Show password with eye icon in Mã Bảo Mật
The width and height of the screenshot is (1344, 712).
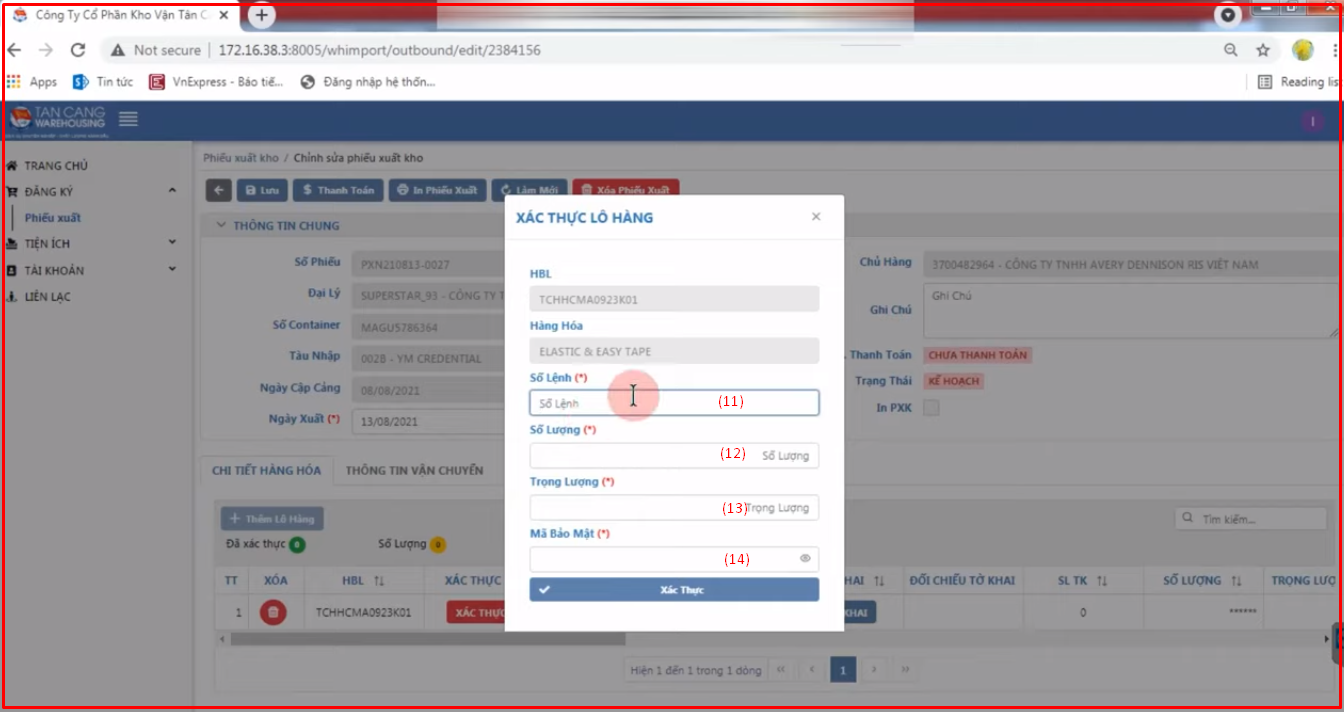coord(805,559)
